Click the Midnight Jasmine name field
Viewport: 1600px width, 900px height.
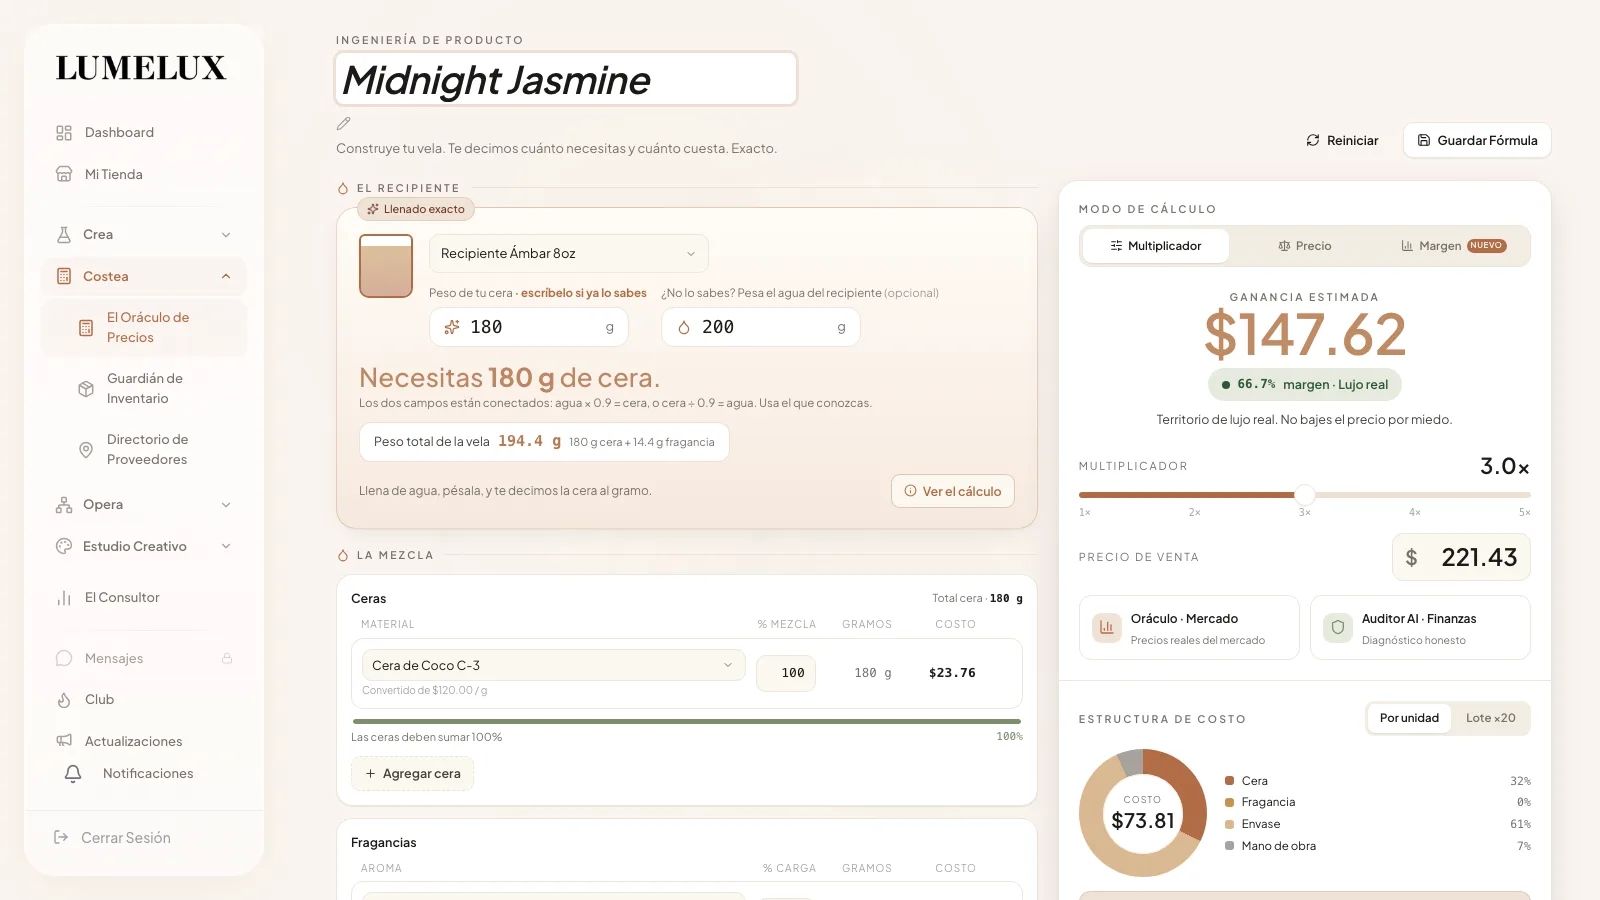point(566,79)
